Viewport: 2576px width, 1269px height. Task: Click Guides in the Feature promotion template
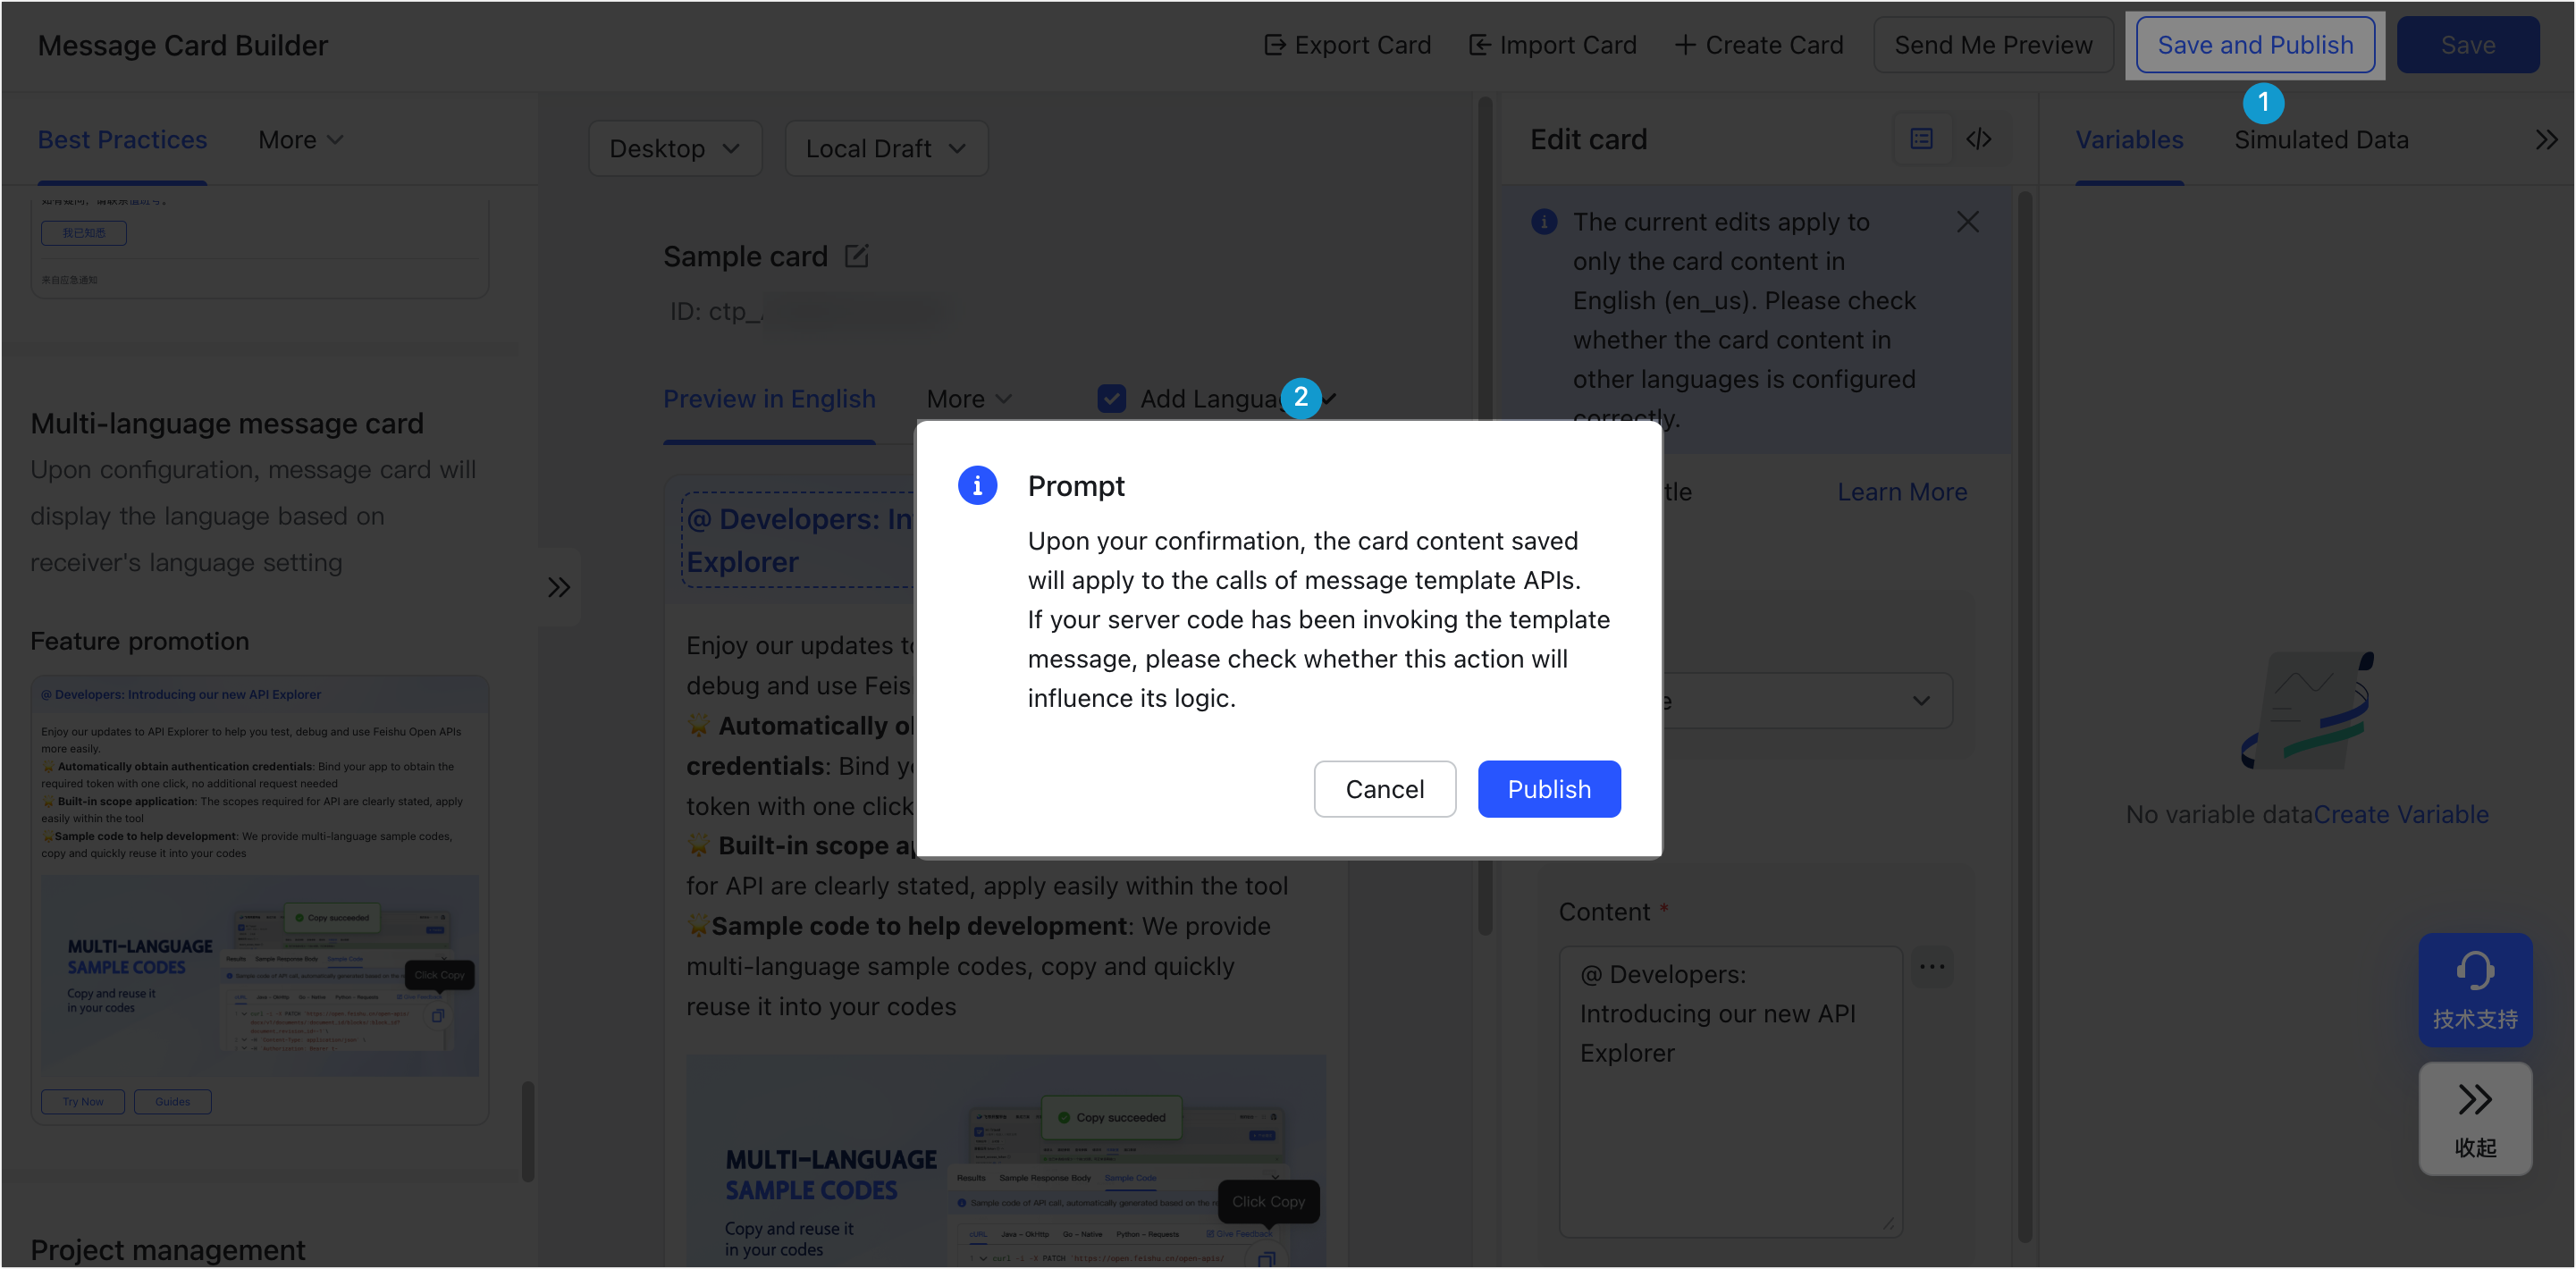172,1101
